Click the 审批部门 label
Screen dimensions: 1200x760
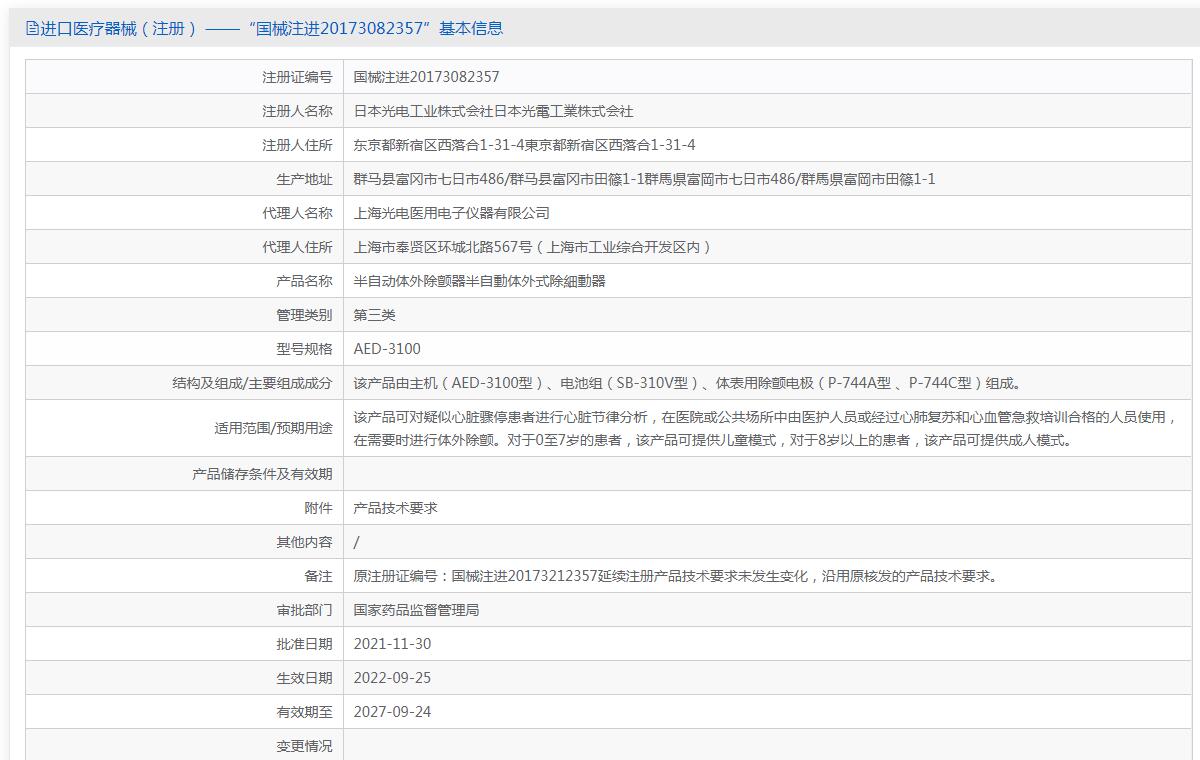(x=304, y=610)
